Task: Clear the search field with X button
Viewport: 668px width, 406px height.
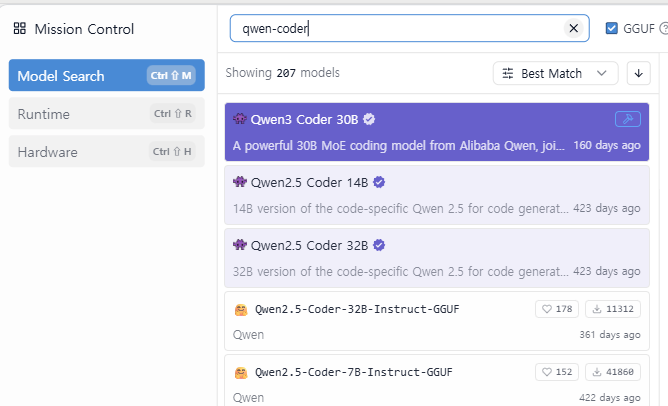Action: pos(573,29)
